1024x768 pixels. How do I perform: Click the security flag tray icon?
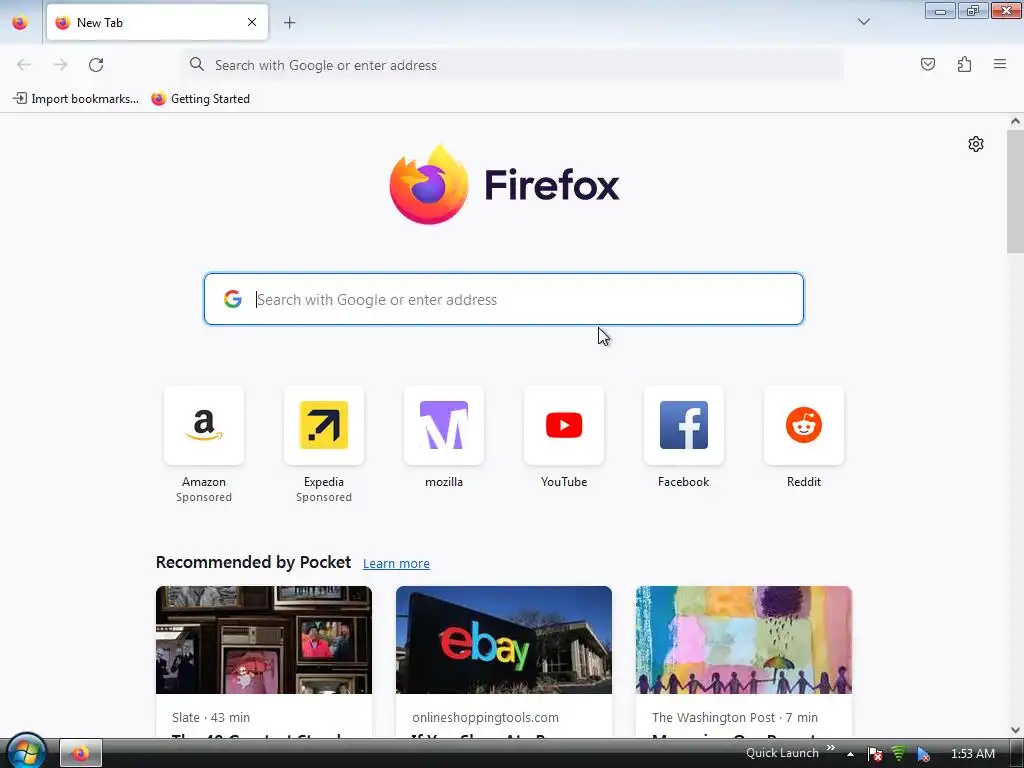point(875,754)
